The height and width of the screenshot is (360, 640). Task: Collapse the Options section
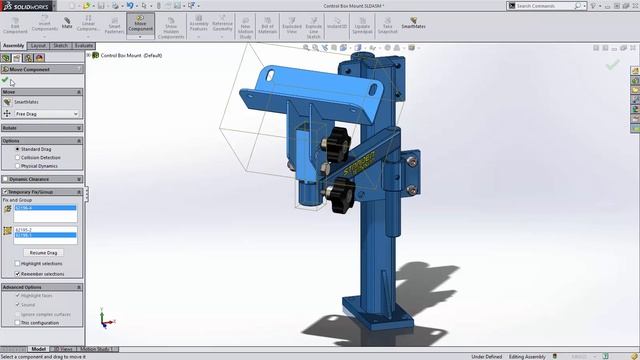[79, 141]
